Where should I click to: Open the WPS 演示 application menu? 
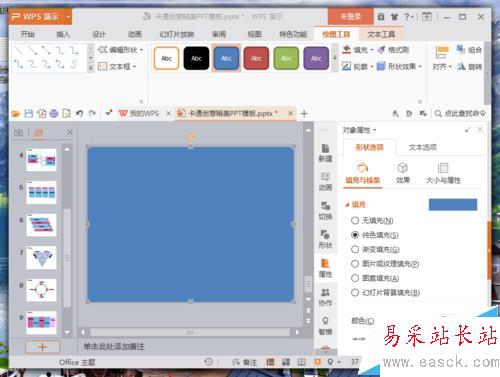(x=40, y=17)
